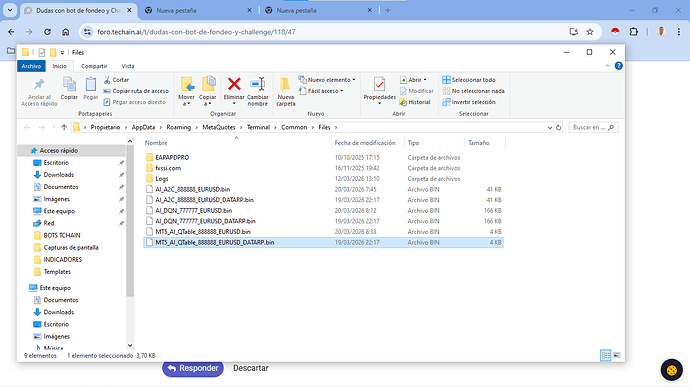Image resolution: width=690 pixels, height=387 pixels.
Task: Click Anclar al Acceso rápido pin icon
Action: [x=39, y=84]
